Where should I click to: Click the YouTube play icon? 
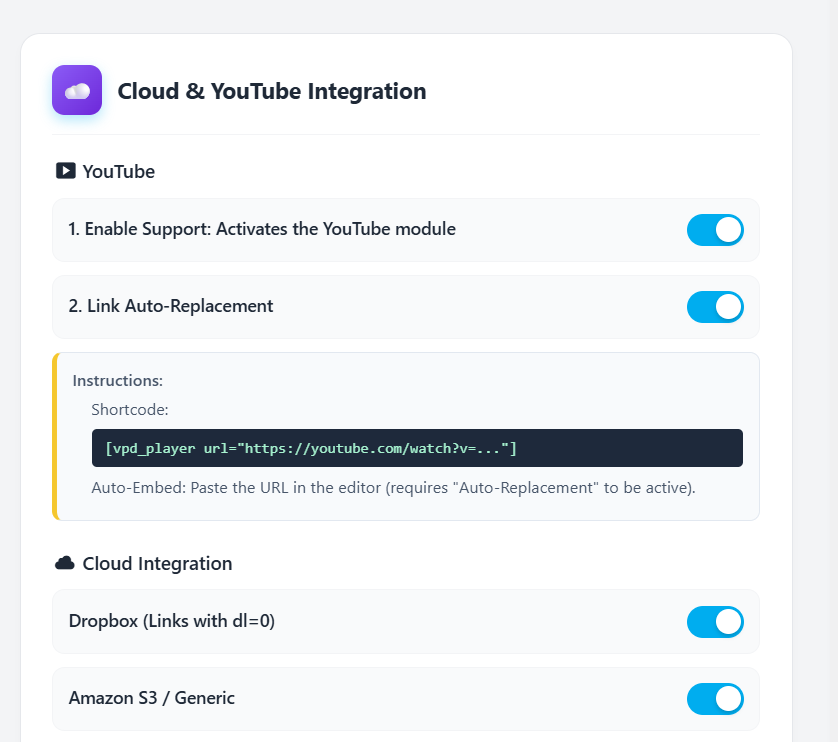[x=65, y=171]
